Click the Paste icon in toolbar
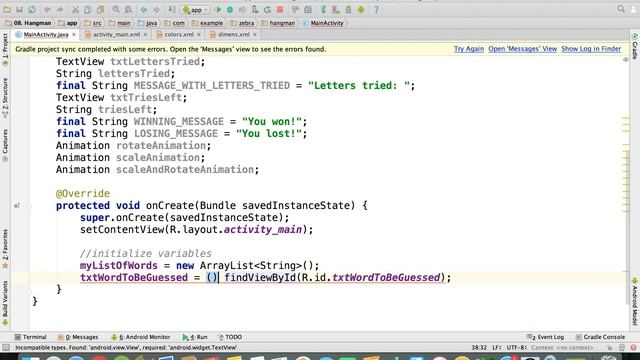 (x=100, y=9)
